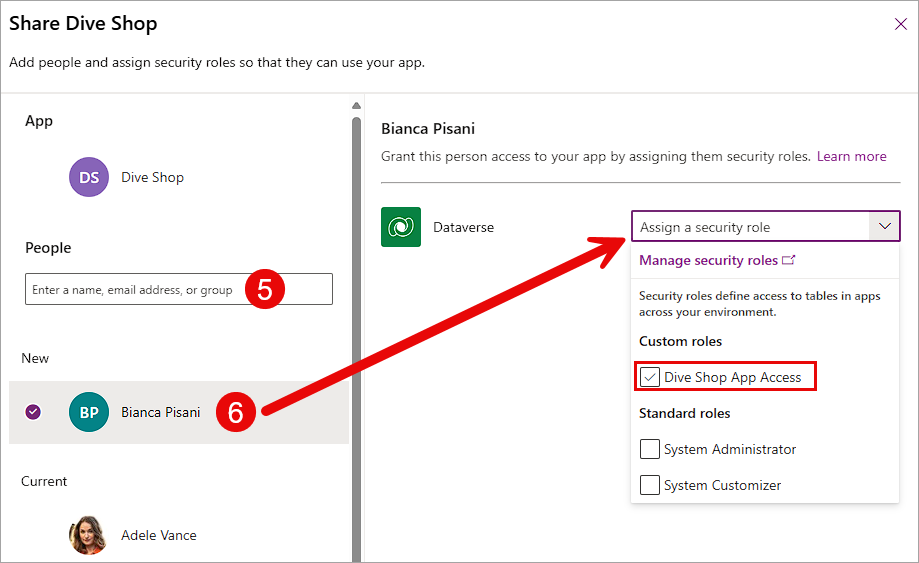
Task: Close the Share Dive Shop dialog
Action: [x=900, y=24]
